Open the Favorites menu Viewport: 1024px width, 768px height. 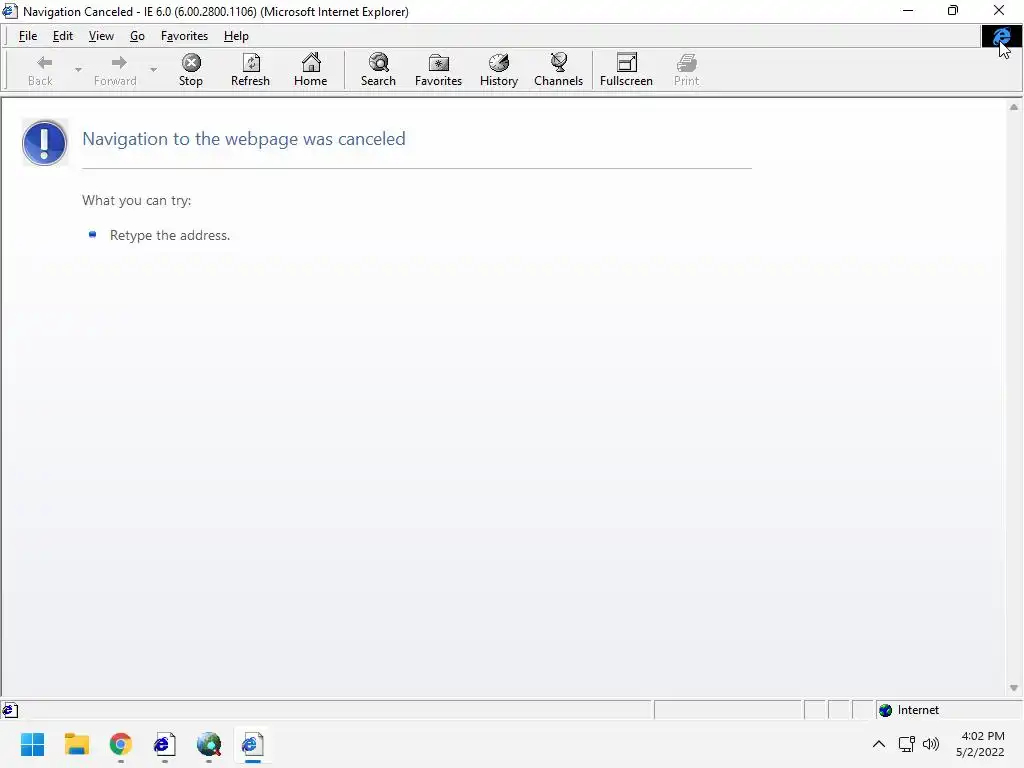184,36
